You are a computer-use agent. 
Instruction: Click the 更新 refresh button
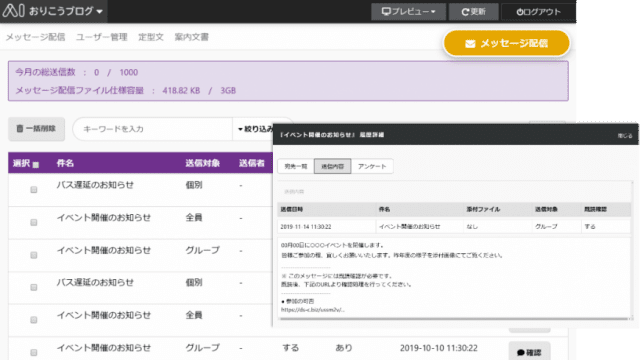pyautogui.click(x=473, y=11)
